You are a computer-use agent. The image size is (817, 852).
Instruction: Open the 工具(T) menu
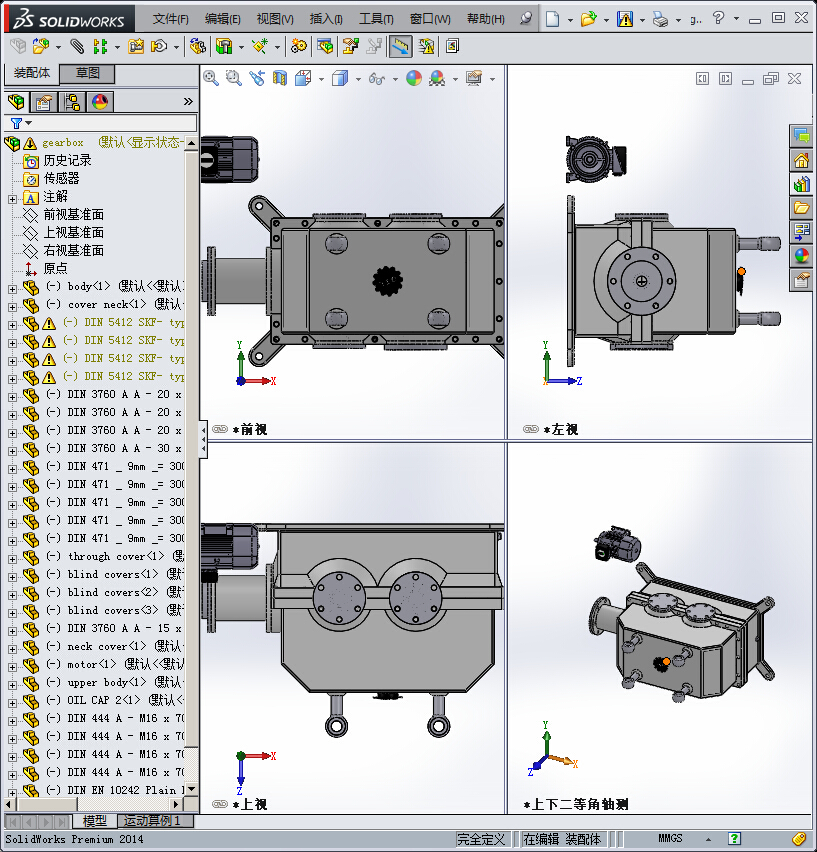[x=376, y=20]
